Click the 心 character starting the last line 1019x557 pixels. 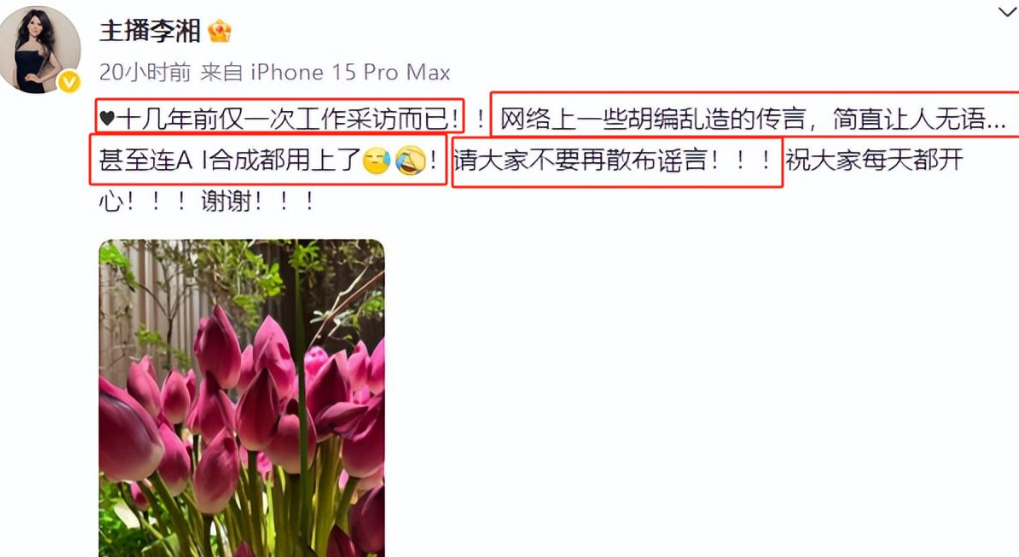point(111,201)
